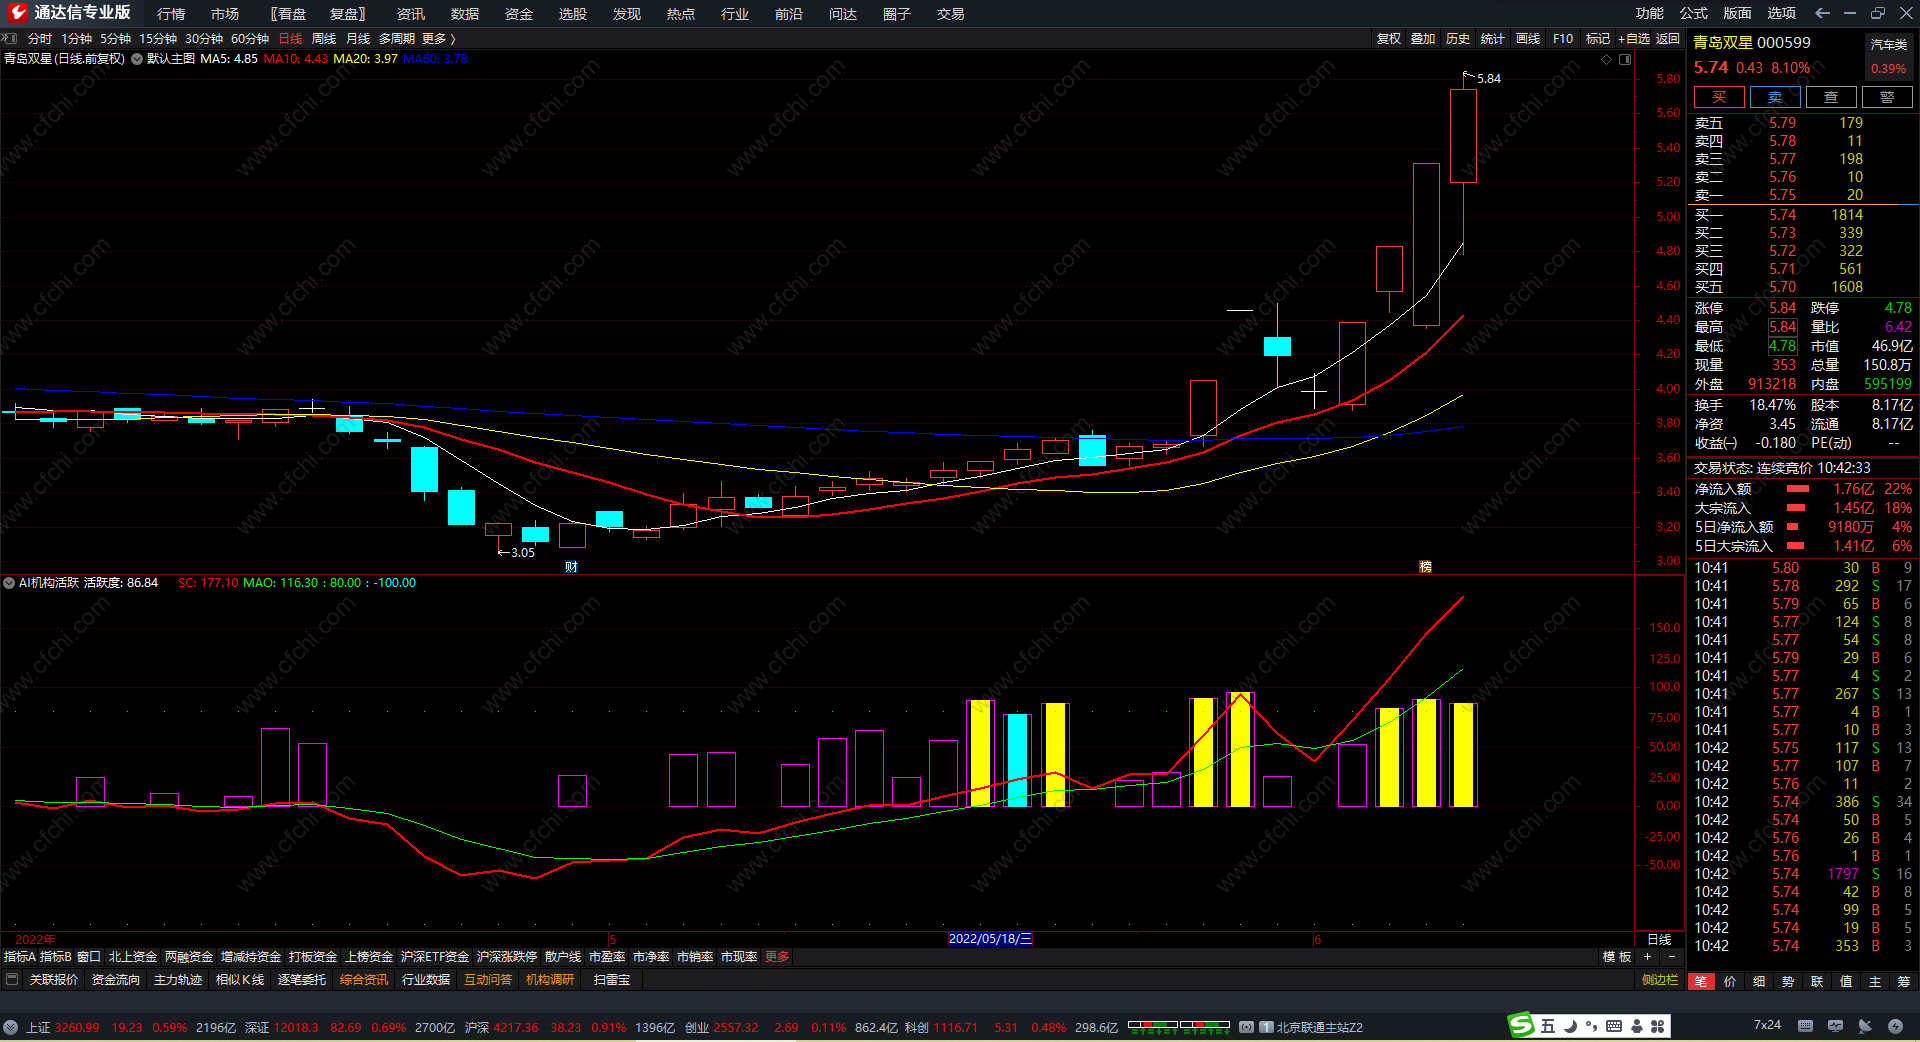1920x1042 pixels.
Task: Open the 日线 period selector at the chart corner
Action: 1659,940
